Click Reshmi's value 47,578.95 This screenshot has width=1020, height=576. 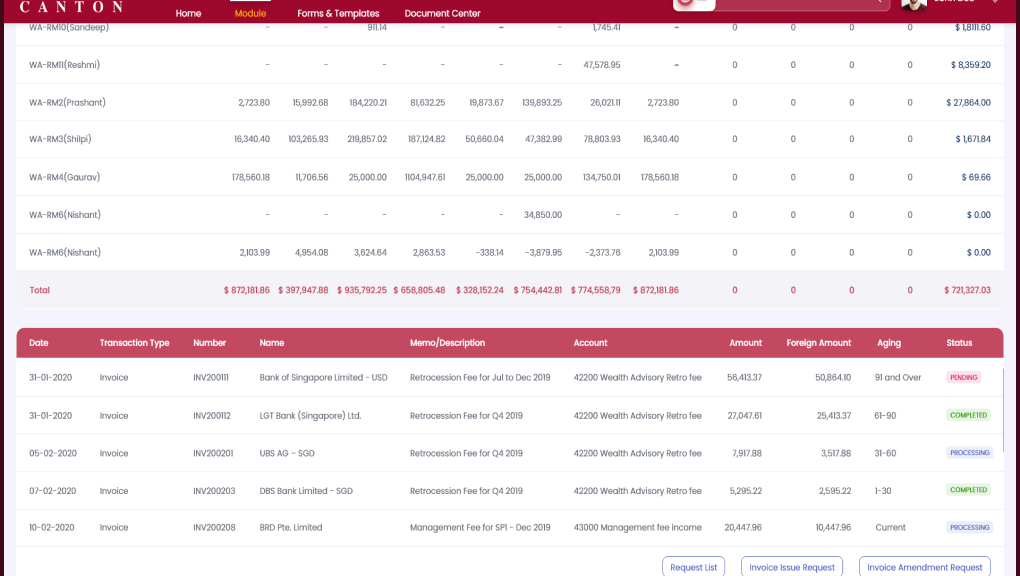(602, 64)
